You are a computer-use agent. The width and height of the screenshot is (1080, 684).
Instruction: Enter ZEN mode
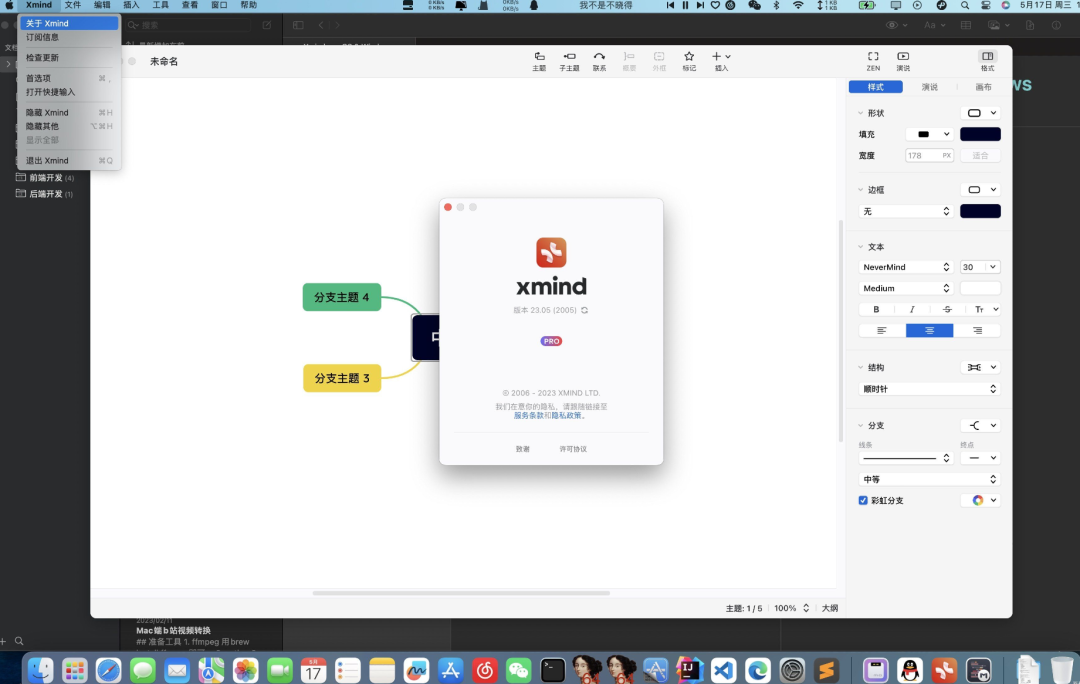[873, 61]
